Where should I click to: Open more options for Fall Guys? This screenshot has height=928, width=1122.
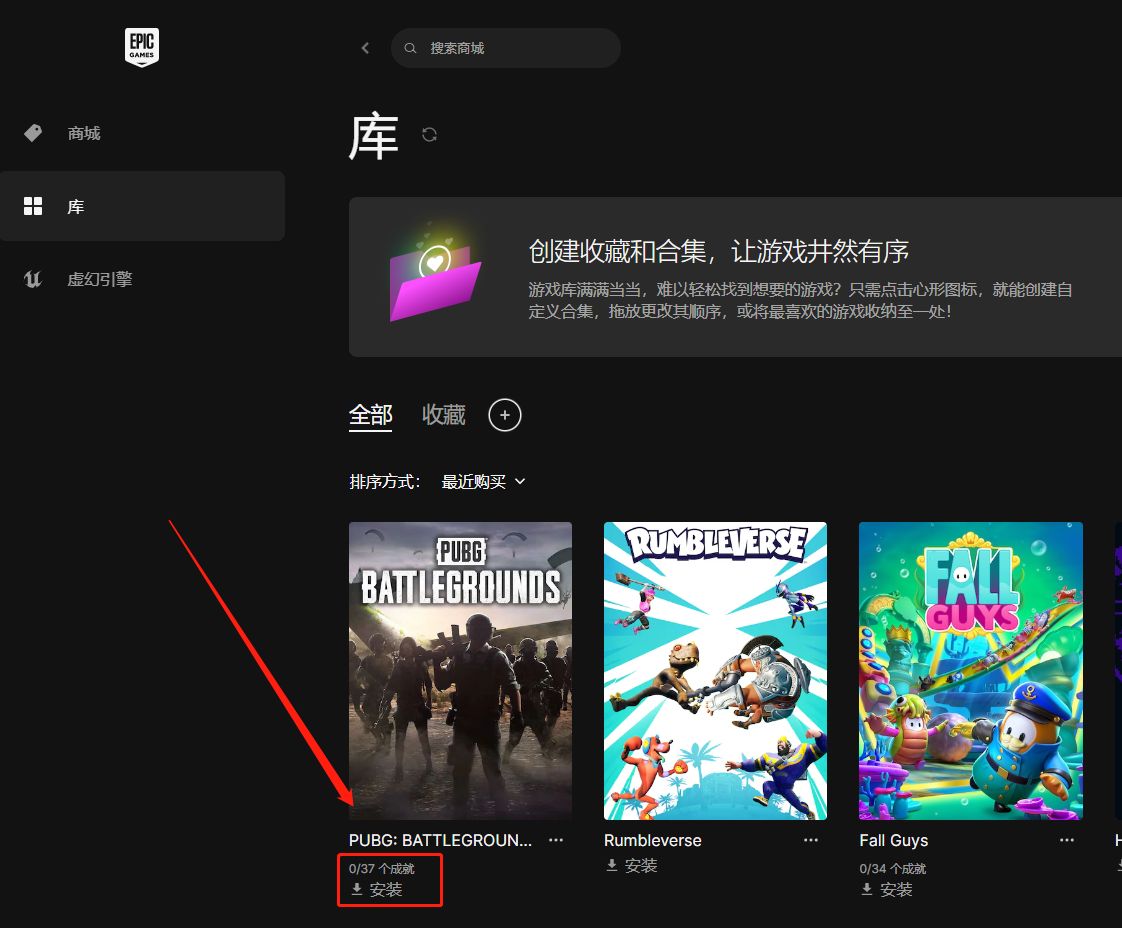click(x=1067, y=841)
